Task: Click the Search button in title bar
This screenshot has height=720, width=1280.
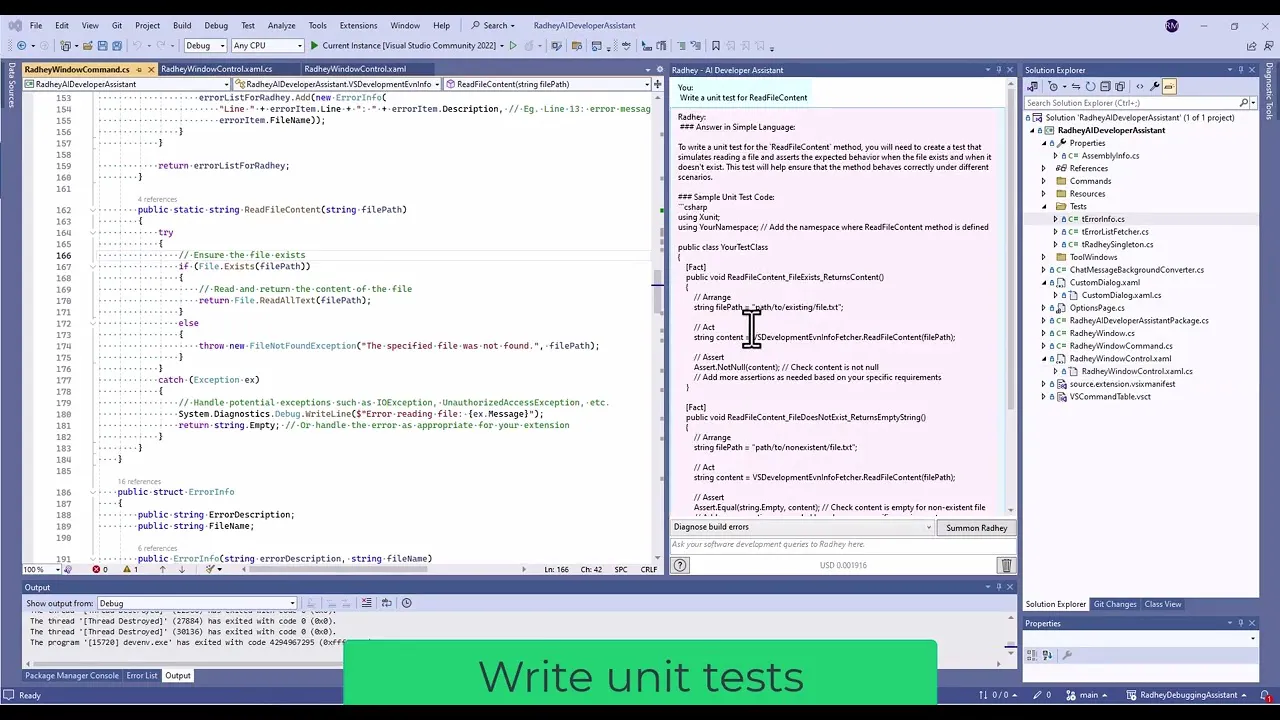Action: 493,25
